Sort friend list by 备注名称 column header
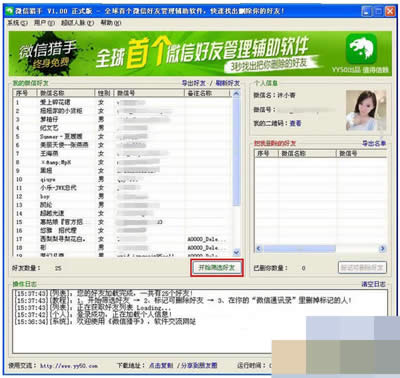Image resolution: width=400 pixels, height=378 pixels. (207, 93)
